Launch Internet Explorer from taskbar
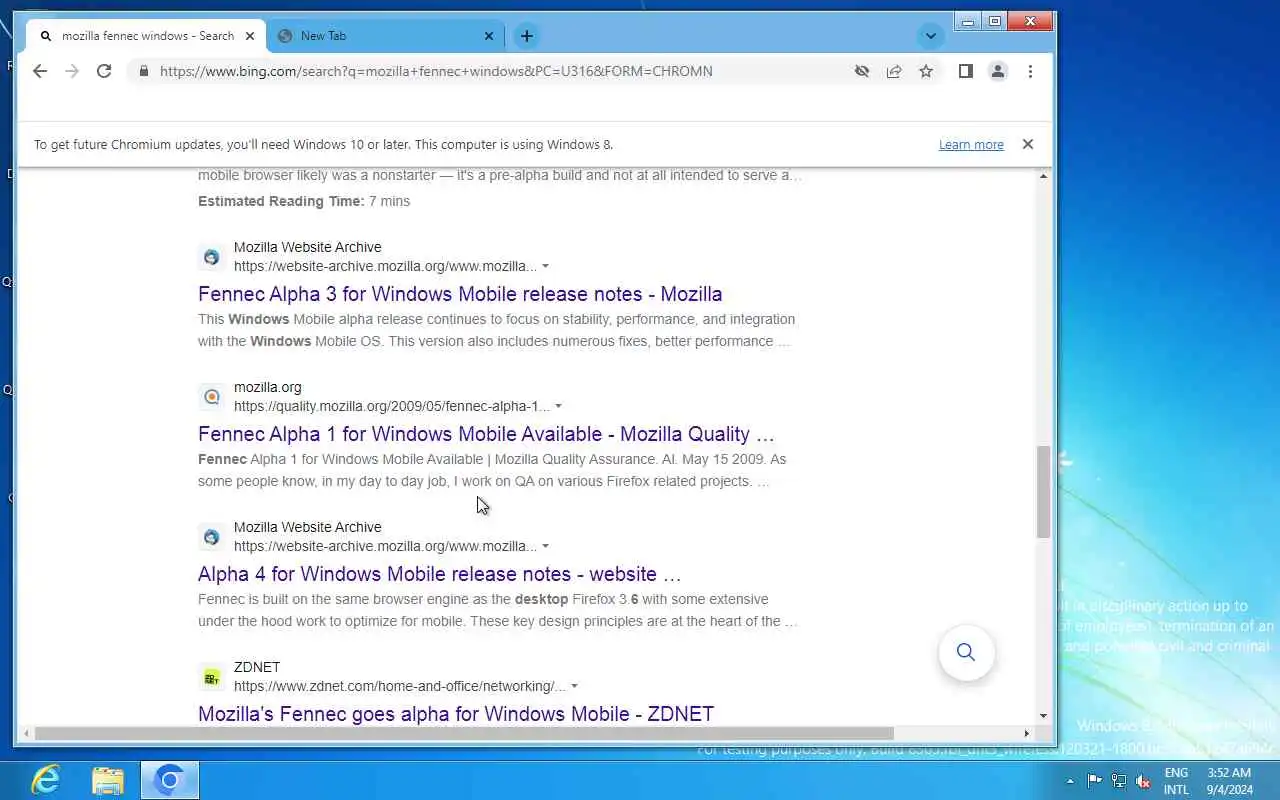Screen dimensions: 1280x800 click(x=46, y=780)
